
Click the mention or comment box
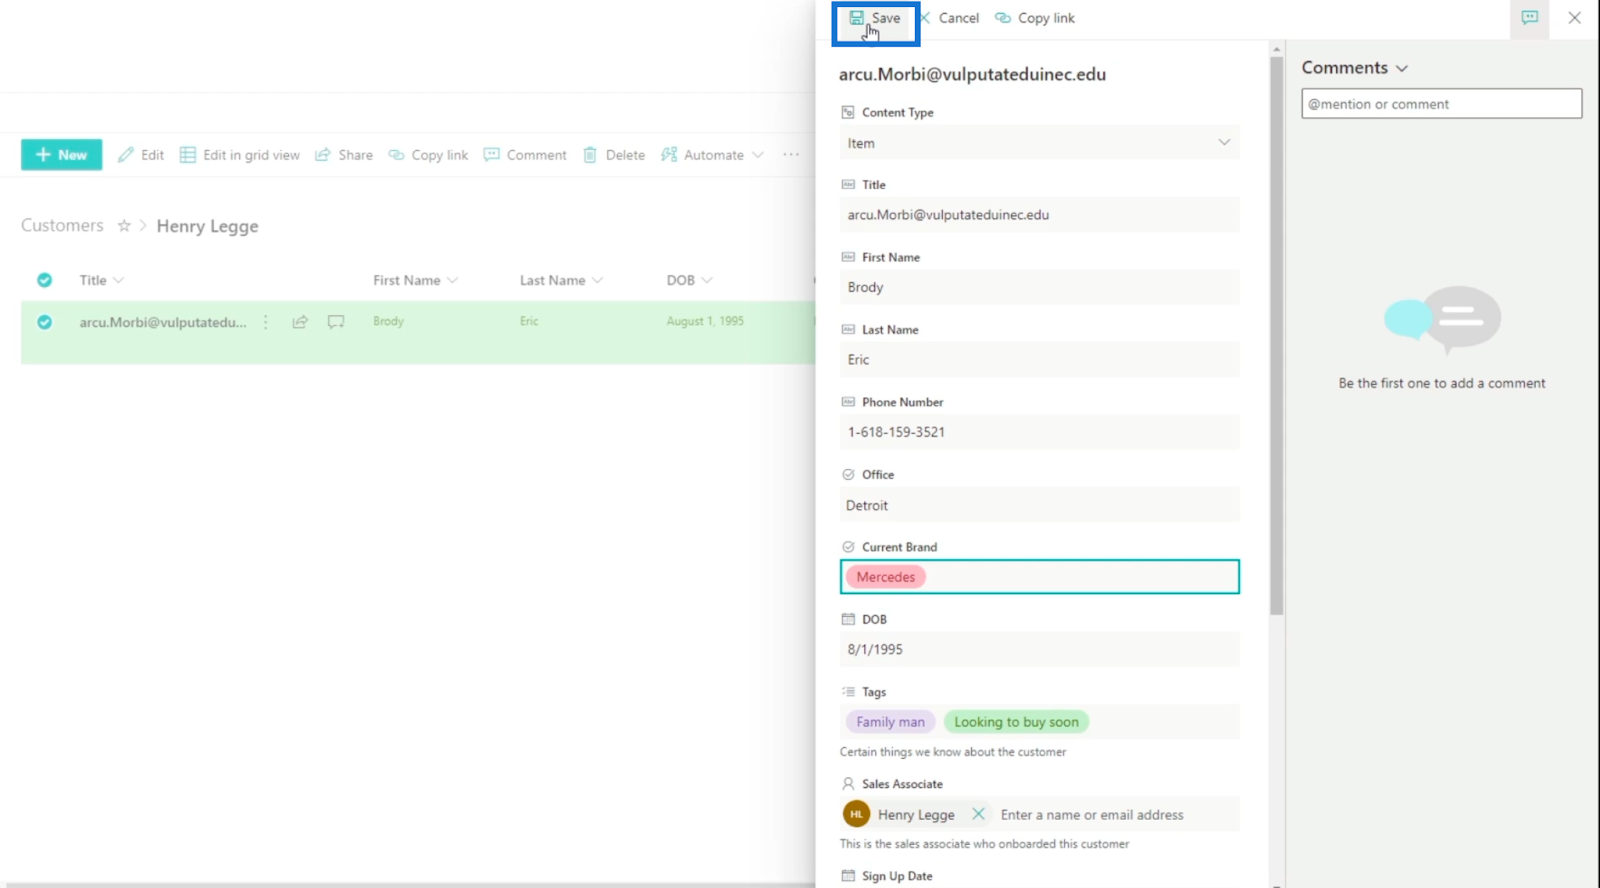(1441, 104)
